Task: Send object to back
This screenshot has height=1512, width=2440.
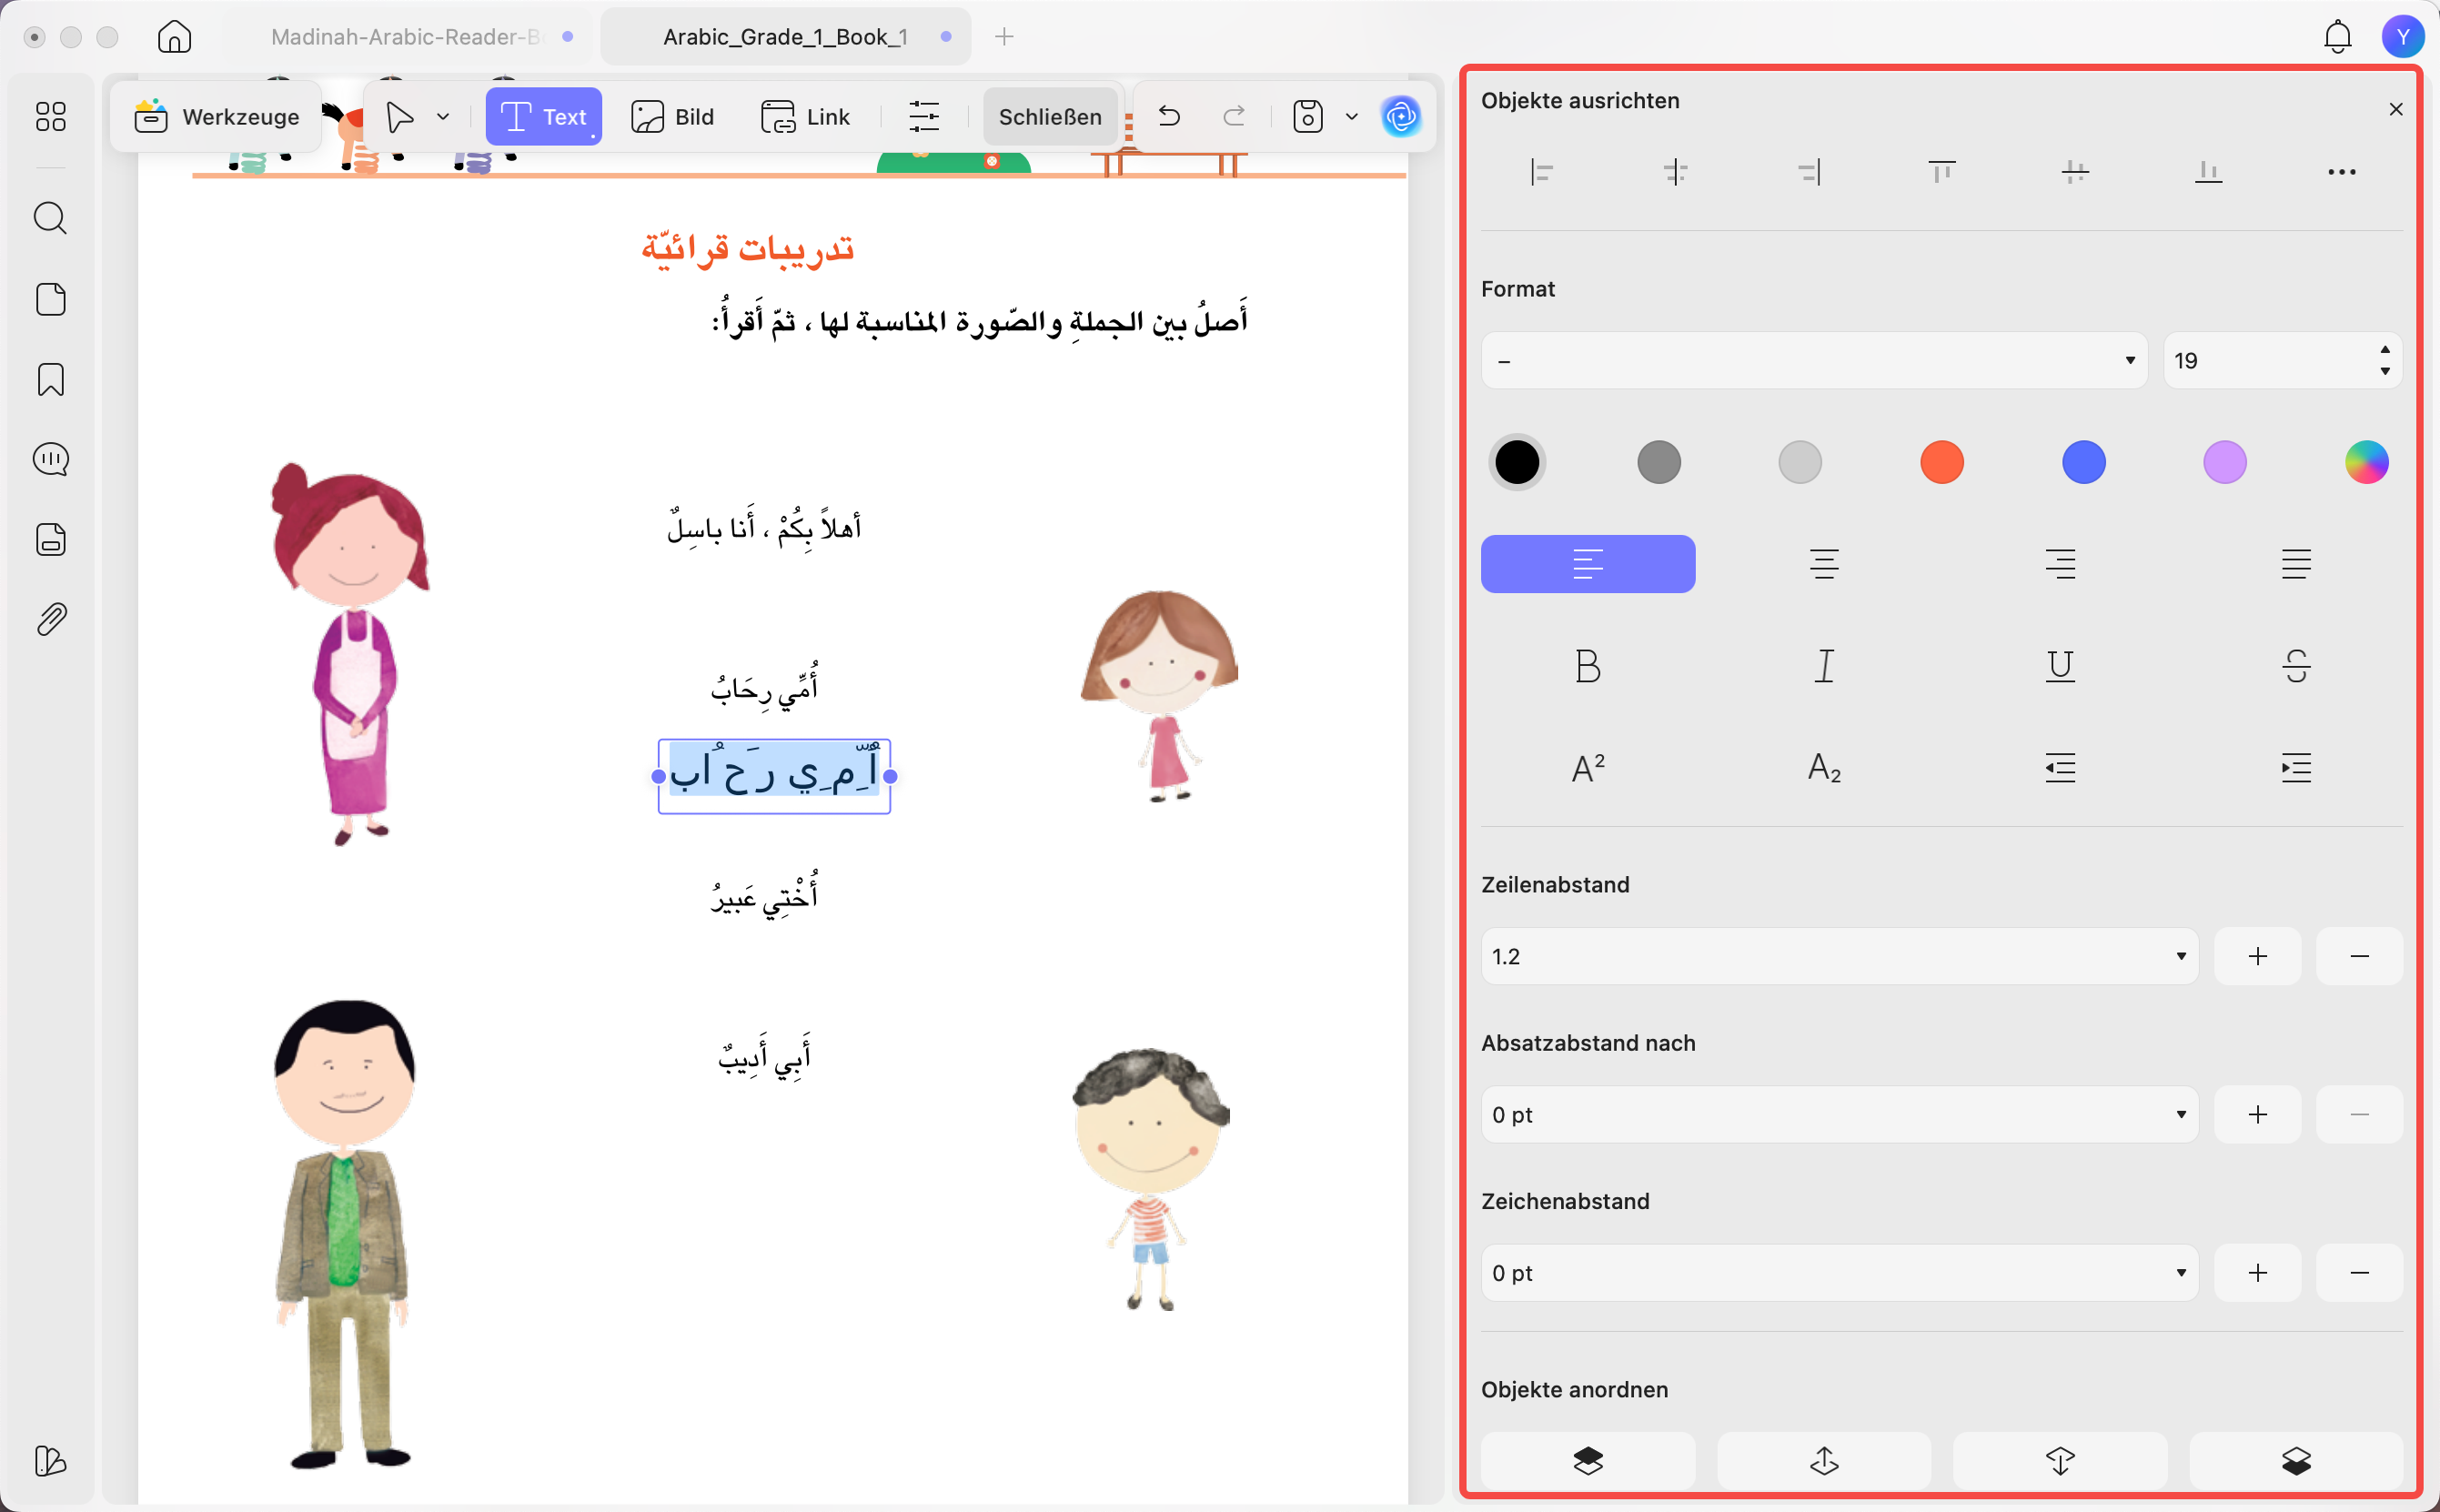Action: pos(2296,1461)
